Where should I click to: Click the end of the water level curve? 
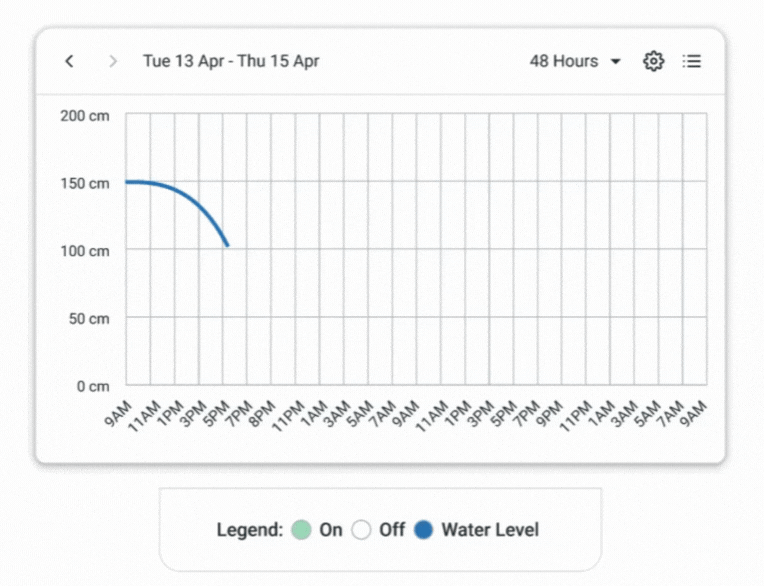pos(228,245)
